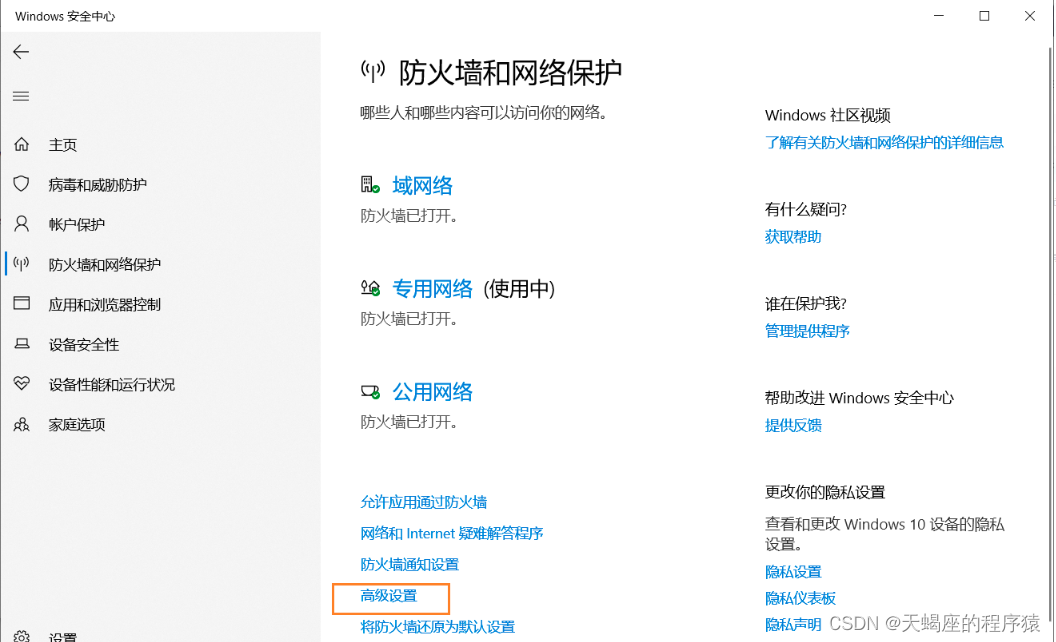Open 防火墙通知设置 link
The width and height of the screenshot is (1056, 642).
coord(409,565)
